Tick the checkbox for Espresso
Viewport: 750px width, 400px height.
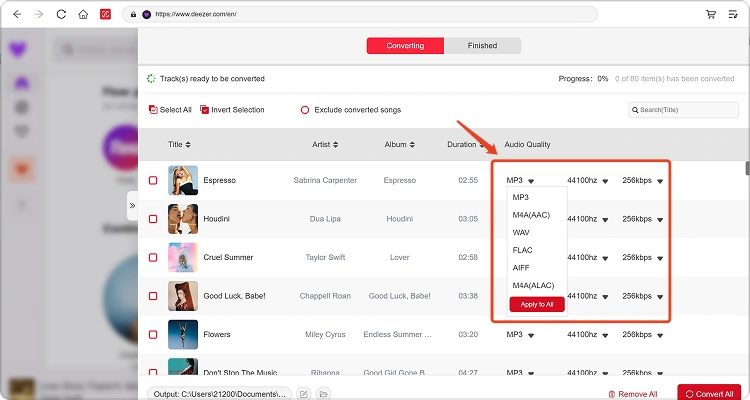(153, 180)
